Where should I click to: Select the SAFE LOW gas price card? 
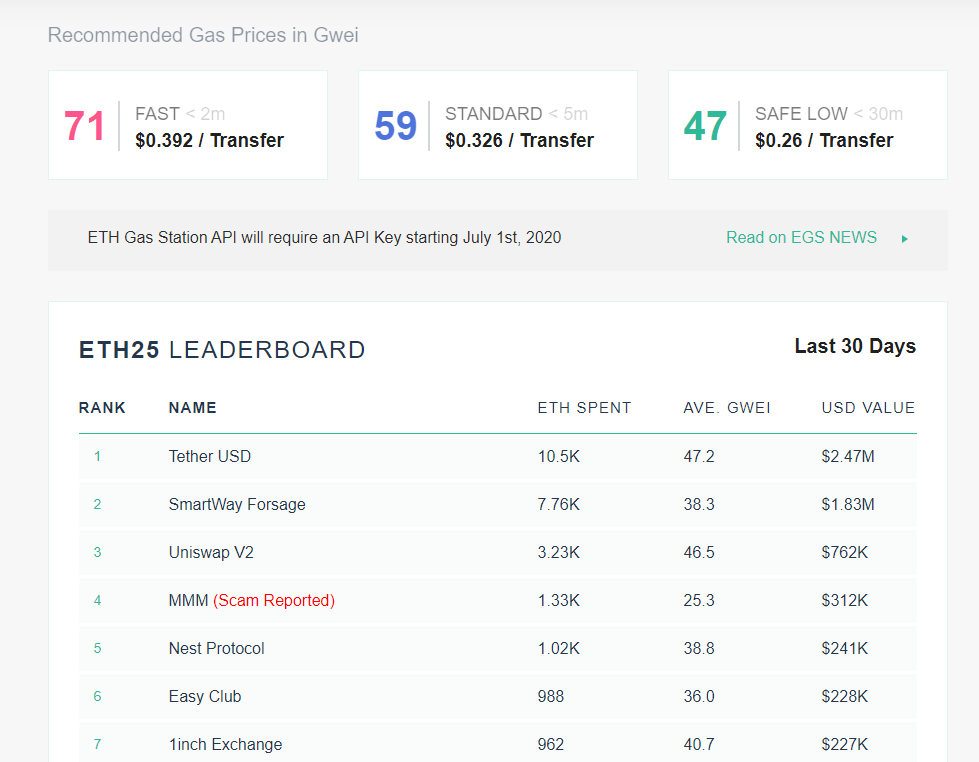808,125
